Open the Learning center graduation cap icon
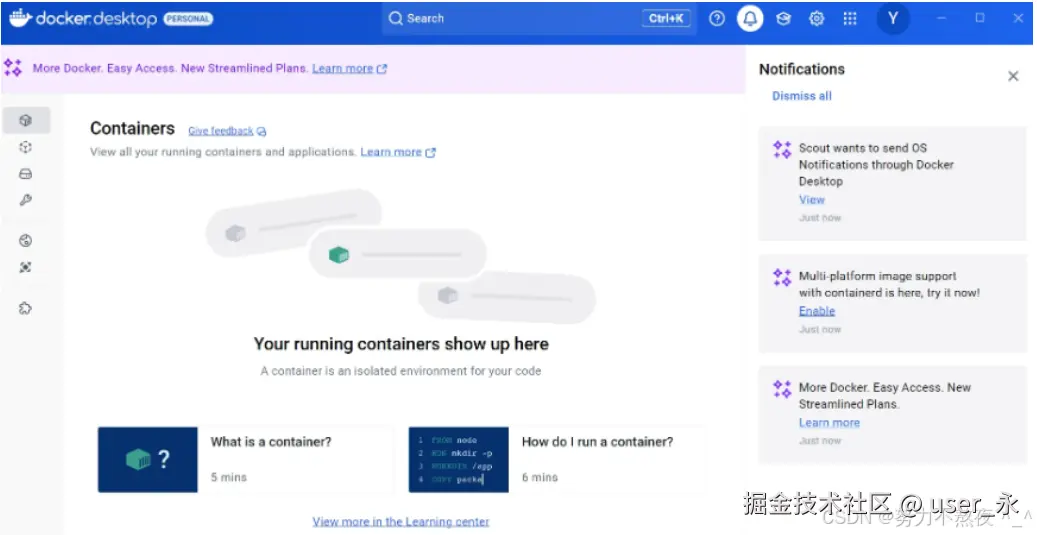The height and width of the screenshot is (535, 1037). (784, 19)
